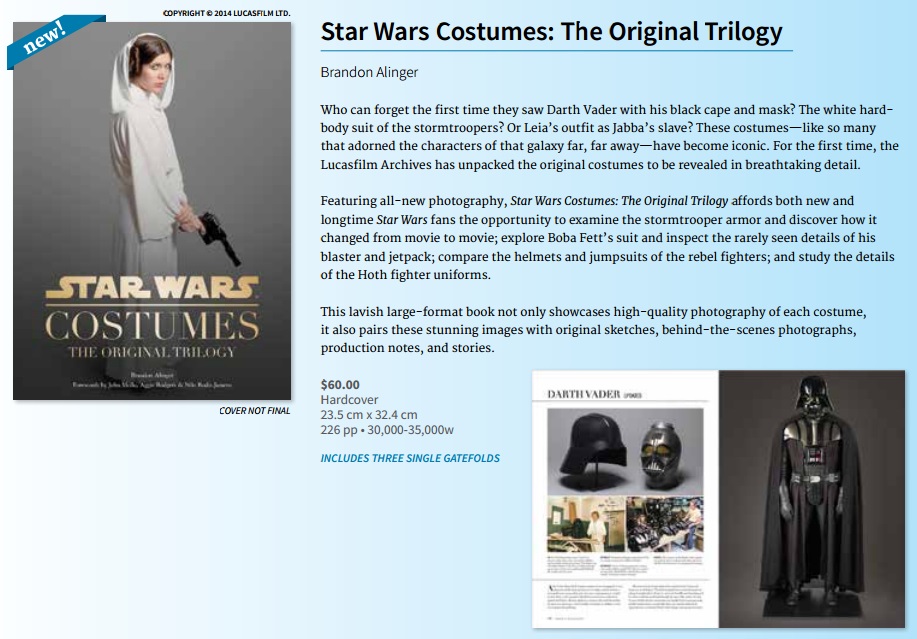
Task: Click the book title heading
Action: [551, 32]
